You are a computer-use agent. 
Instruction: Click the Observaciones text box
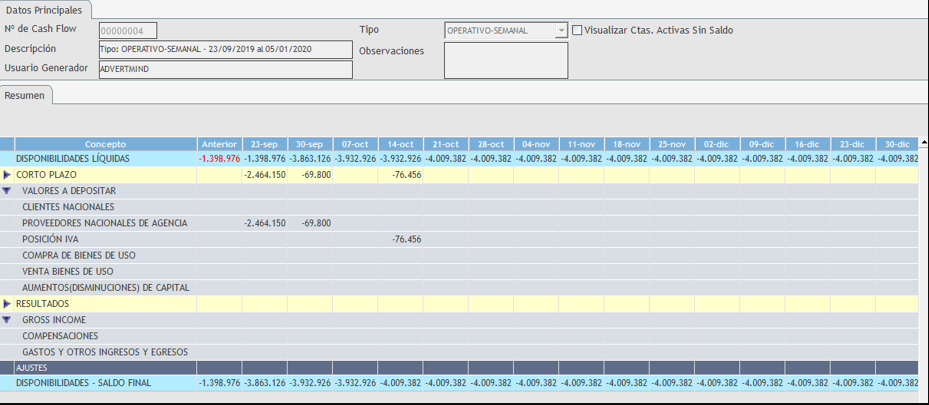tap(505, 60)
